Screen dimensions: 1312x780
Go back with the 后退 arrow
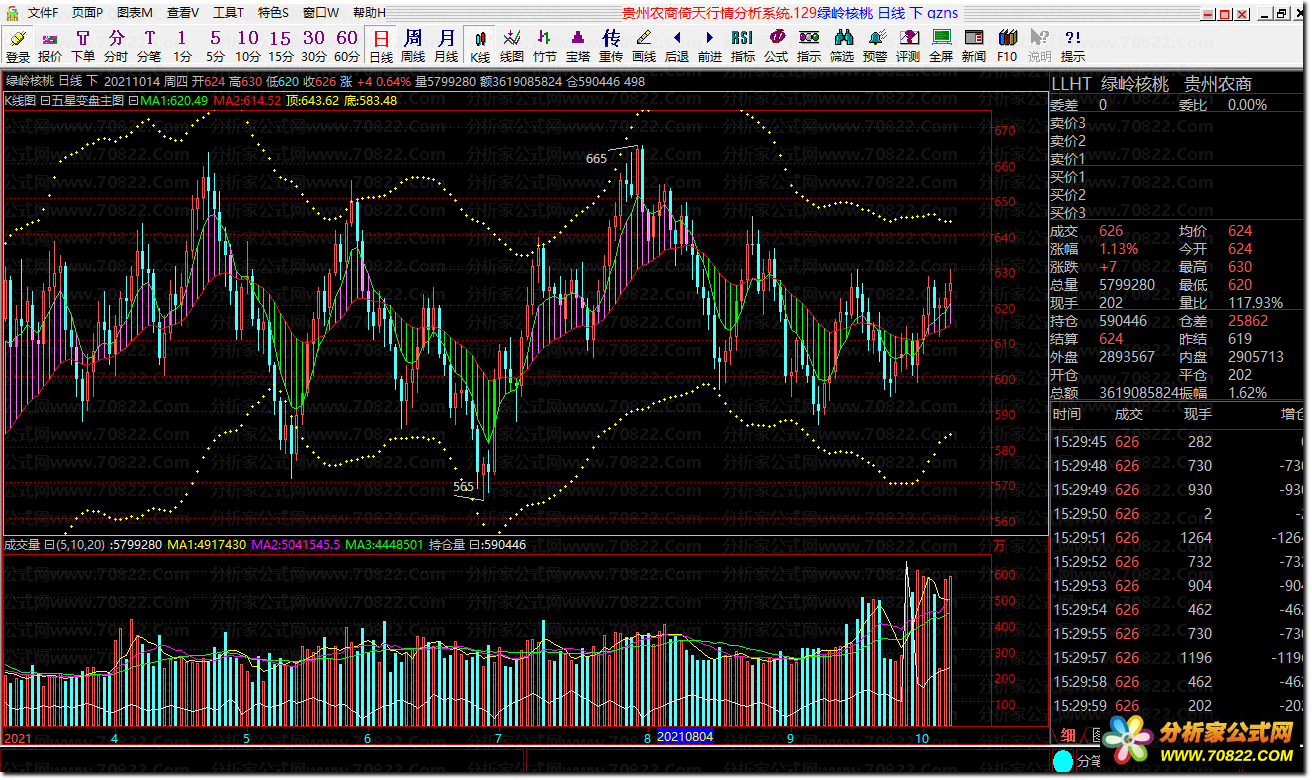click(677, 45)
